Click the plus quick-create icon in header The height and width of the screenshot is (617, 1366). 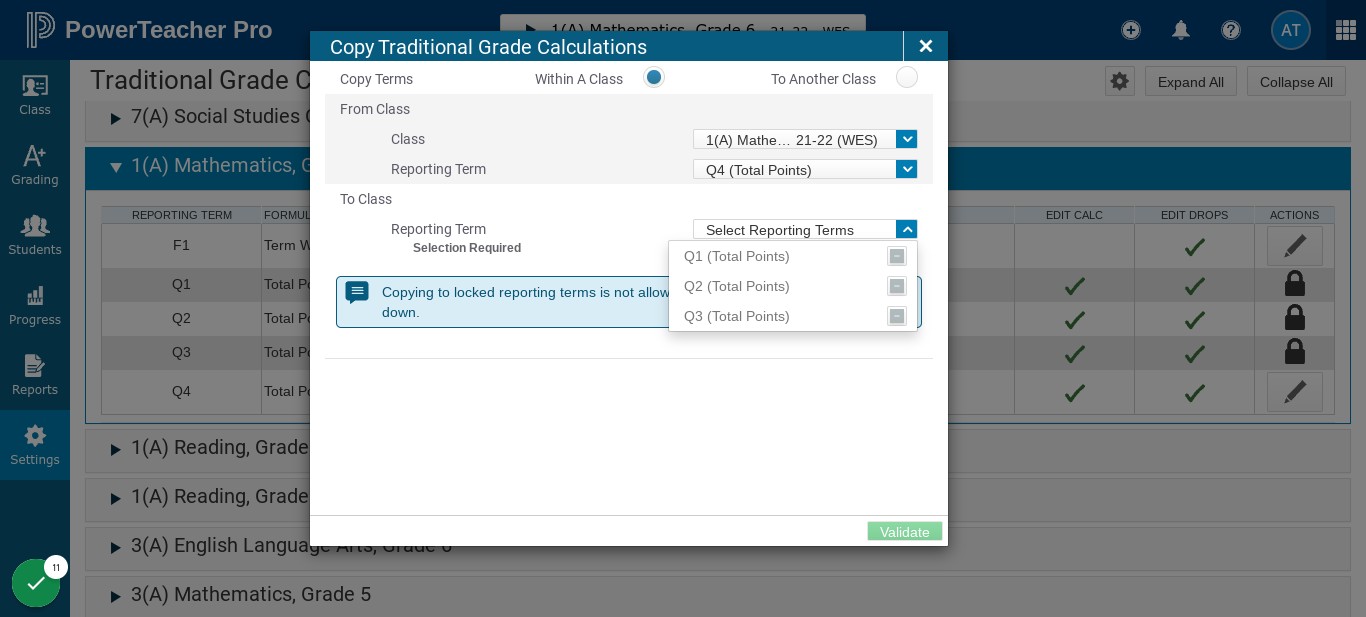(x=1131, y=30)
